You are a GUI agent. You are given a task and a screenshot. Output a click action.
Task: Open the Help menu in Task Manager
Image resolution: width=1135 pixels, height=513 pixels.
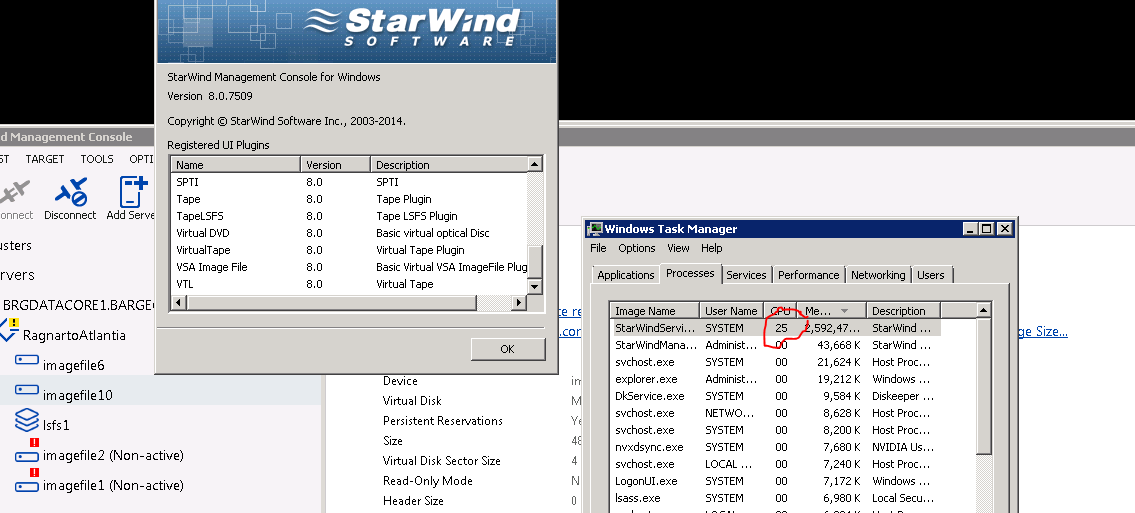tap(712, 248)
